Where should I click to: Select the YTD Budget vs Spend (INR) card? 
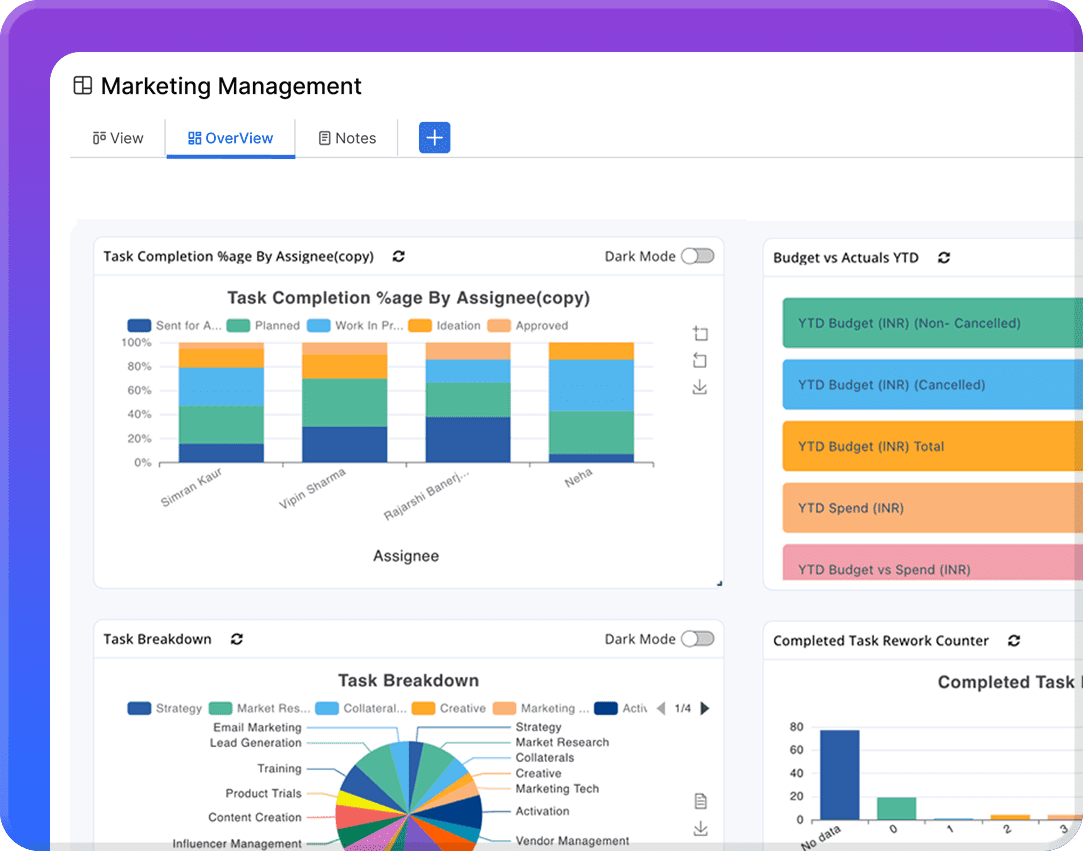click(x=932, y=562)
